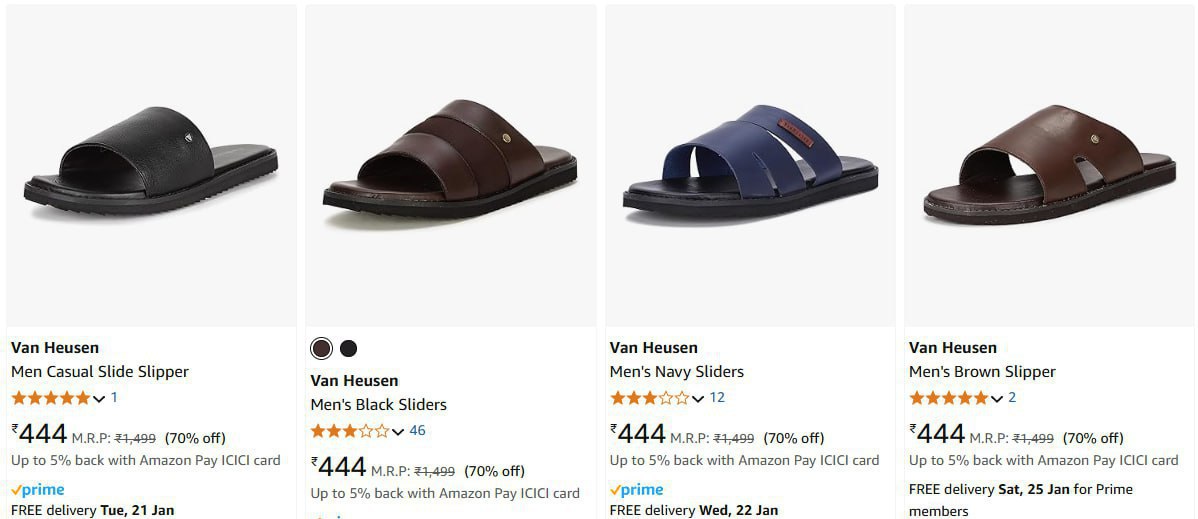
Task: Open the navy blue slider product image
Action: 750,164
